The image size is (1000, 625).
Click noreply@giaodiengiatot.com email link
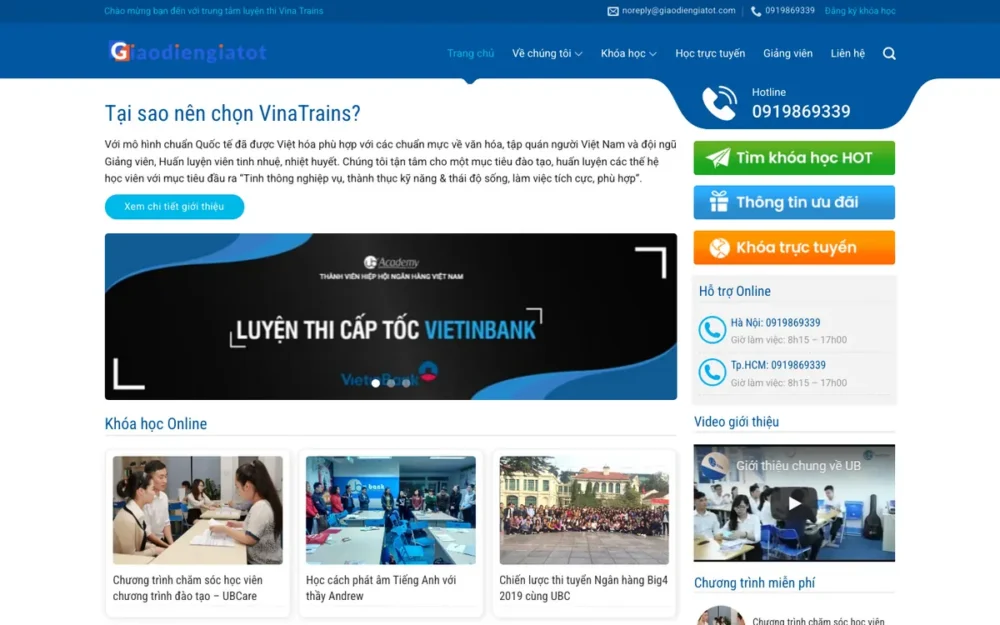pos(679,11)
